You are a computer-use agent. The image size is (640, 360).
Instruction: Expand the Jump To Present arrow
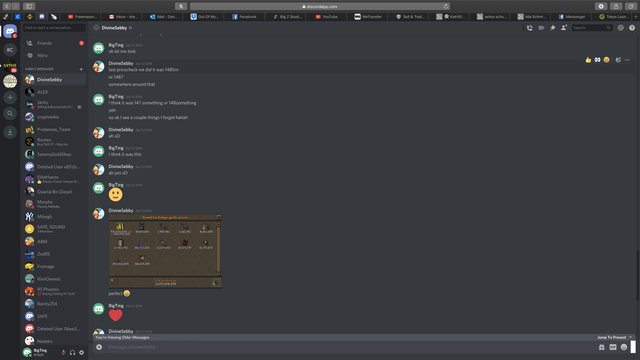point(631,337)
